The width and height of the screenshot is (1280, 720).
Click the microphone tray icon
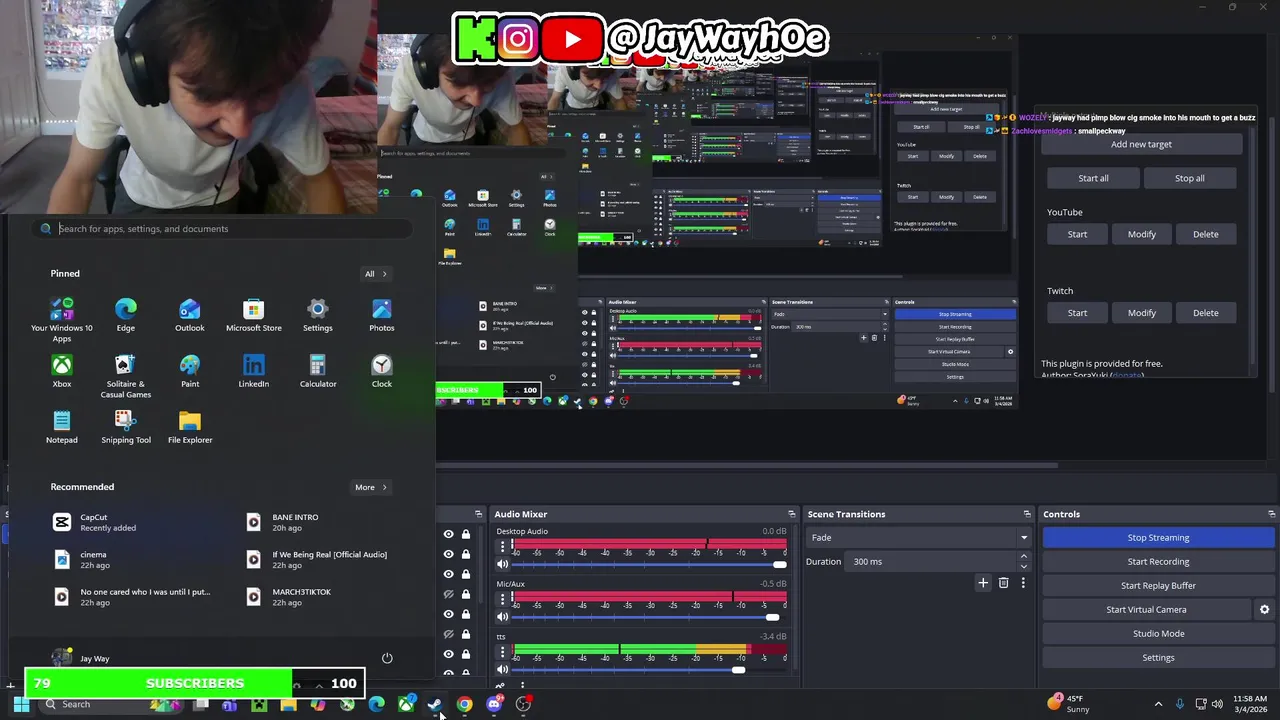[1180, 704]
